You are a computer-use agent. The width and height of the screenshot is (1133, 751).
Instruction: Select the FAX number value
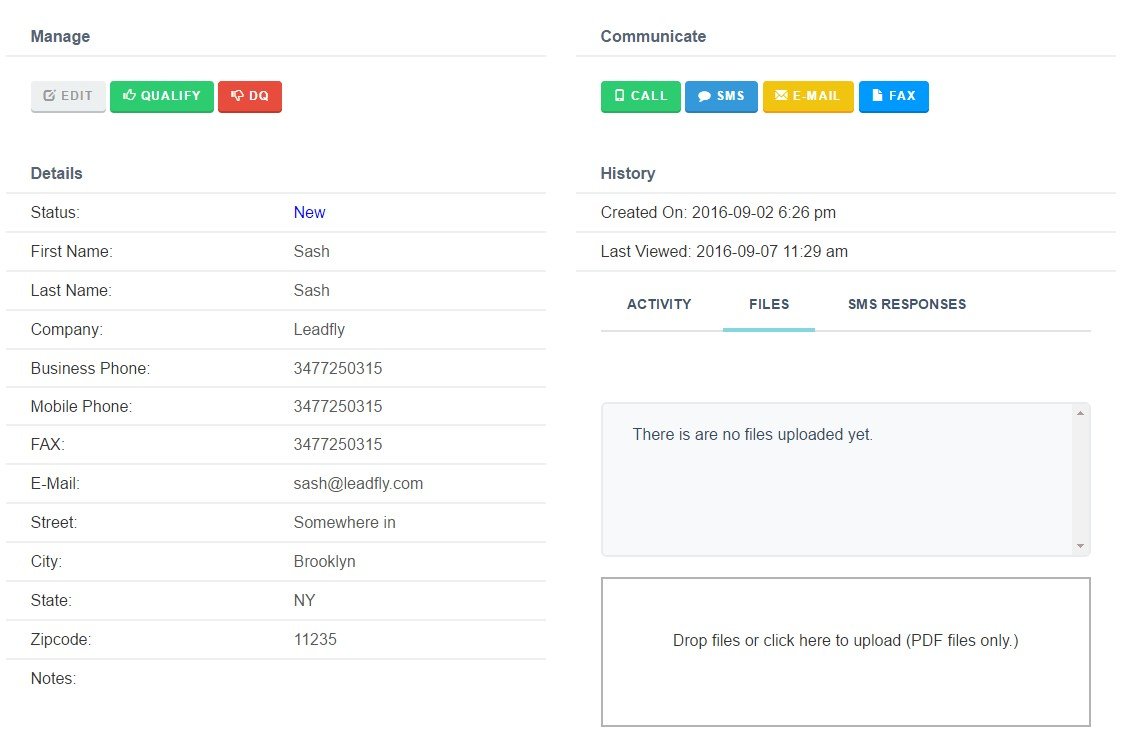tap(337, 445)
